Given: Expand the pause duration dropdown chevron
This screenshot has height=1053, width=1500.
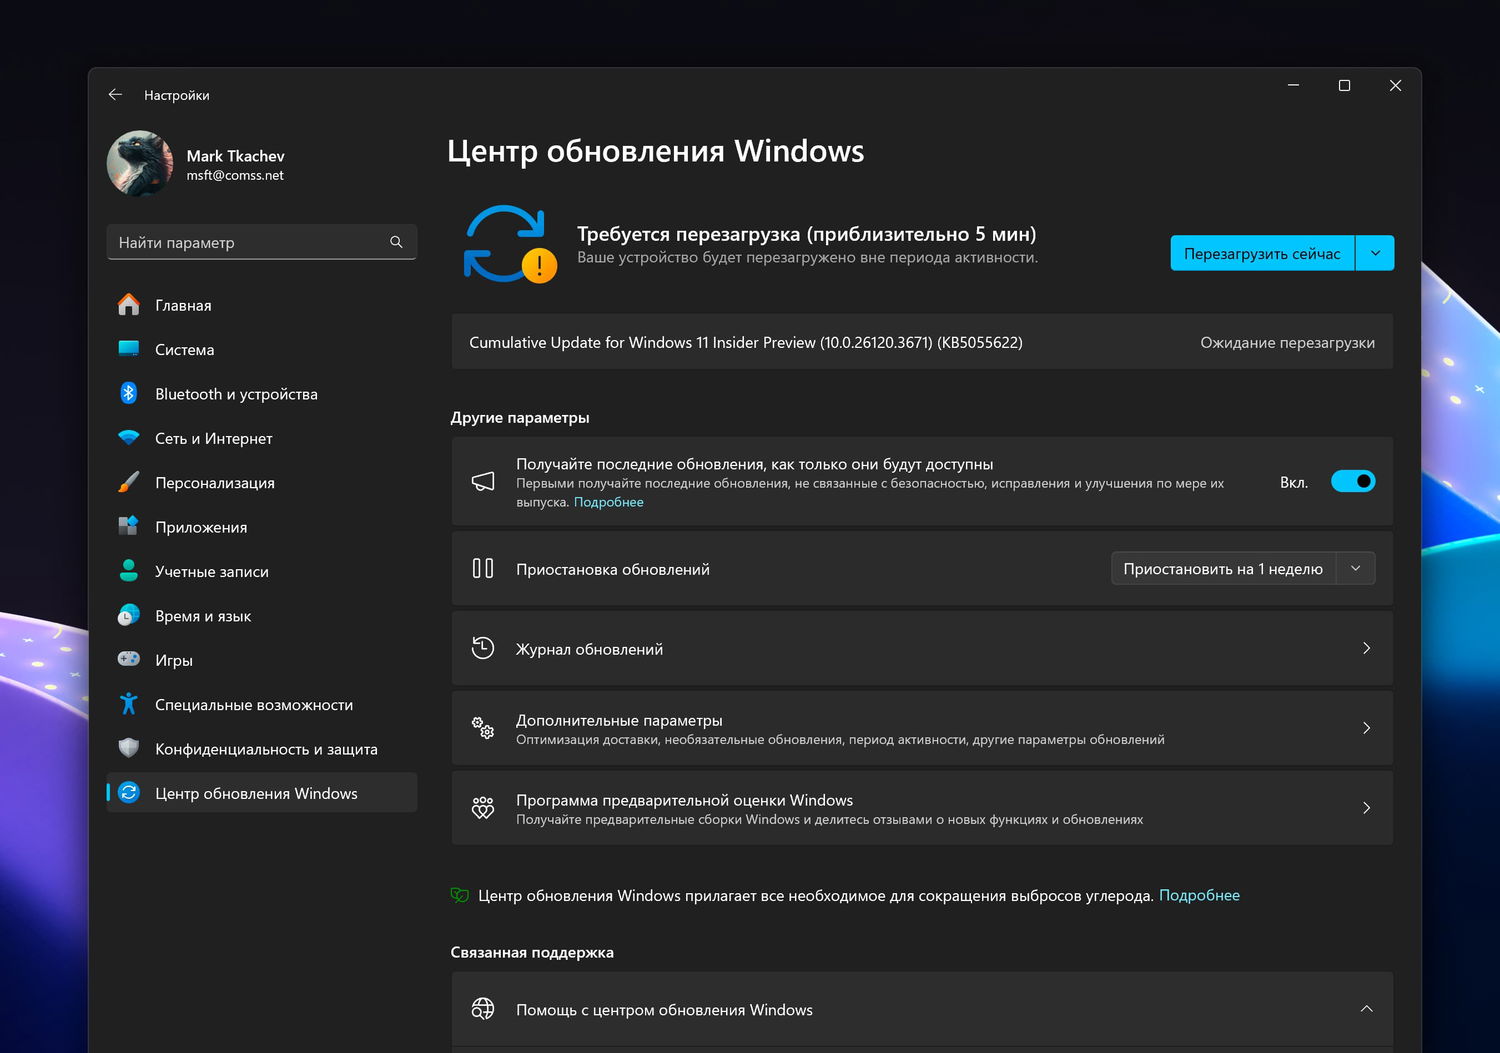Looking at the screenshot, I should tap(1356, 569).
